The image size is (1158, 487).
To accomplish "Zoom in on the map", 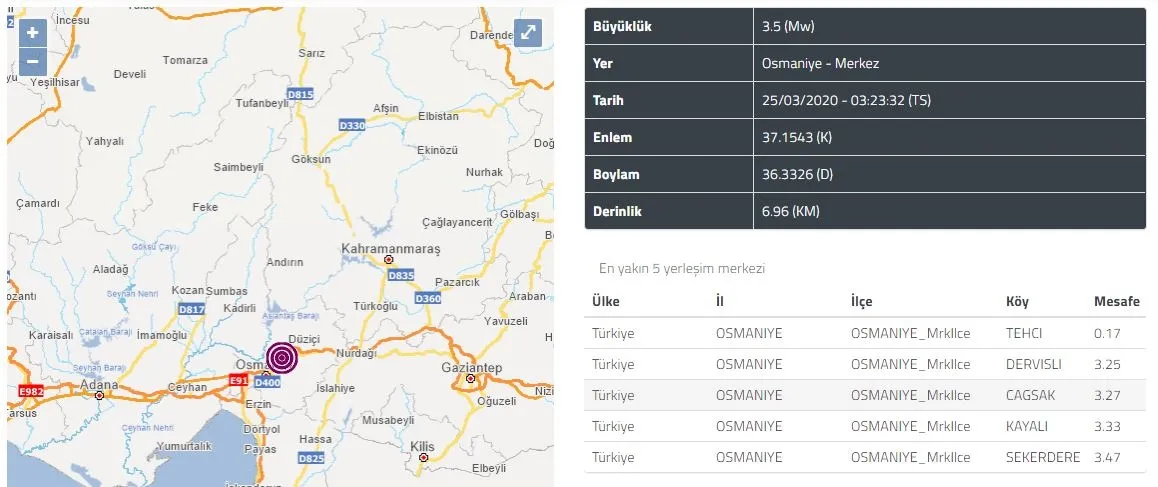I will click(x=32, y=31).
